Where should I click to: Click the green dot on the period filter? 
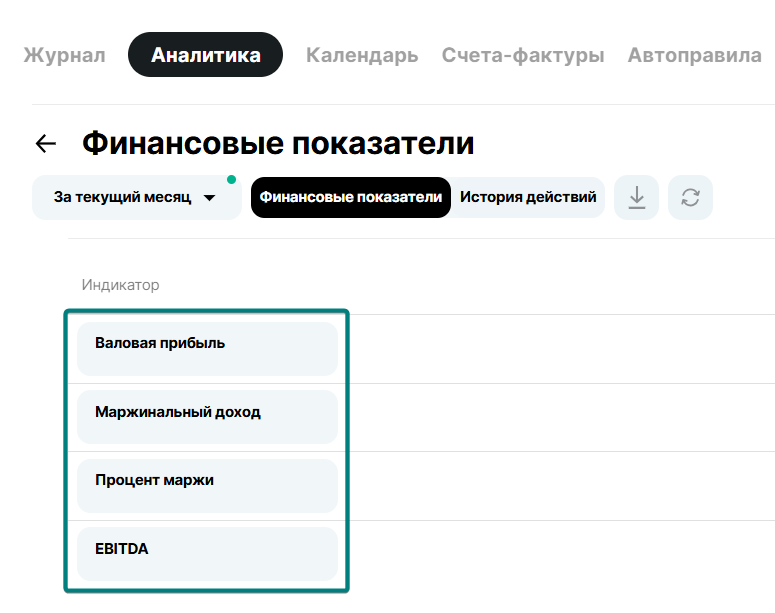231,180
